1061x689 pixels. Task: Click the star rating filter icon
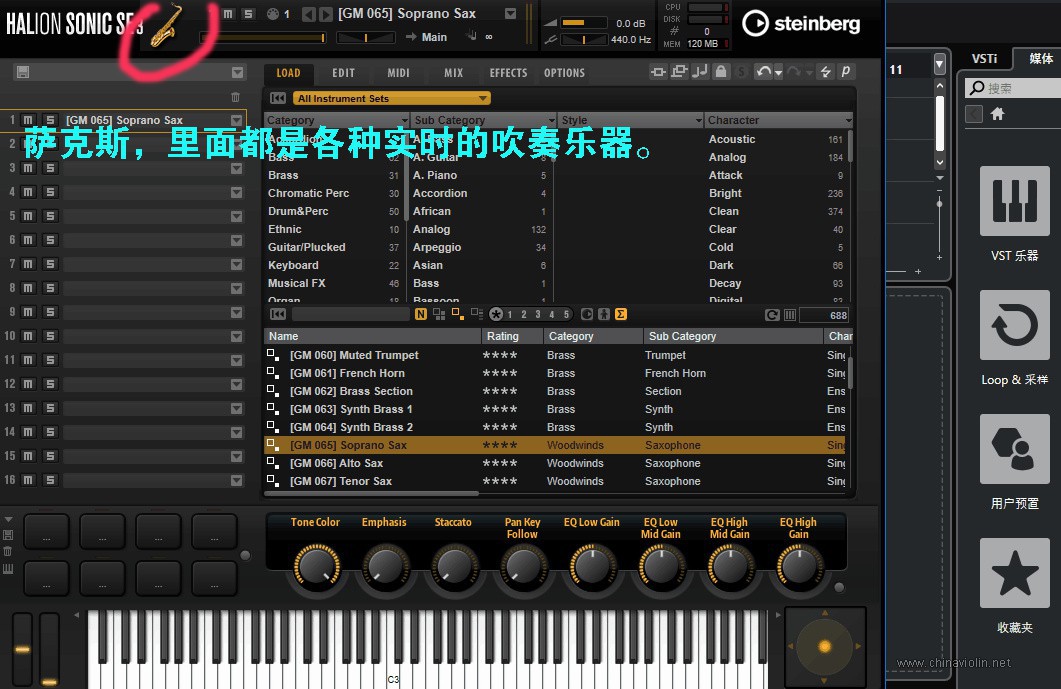(x=497, y=314)
